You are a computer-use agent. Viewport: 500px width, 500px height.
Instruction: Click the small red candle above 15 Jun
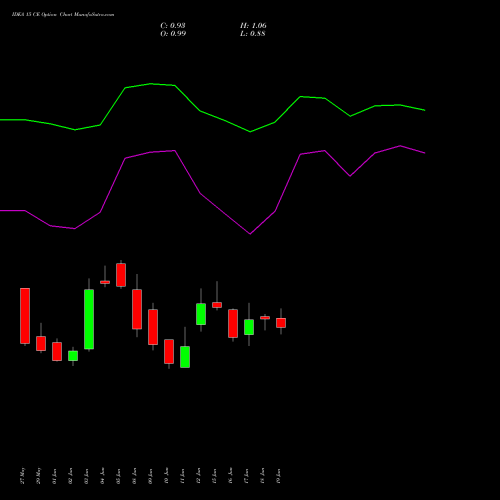click(x=217, y=305)
